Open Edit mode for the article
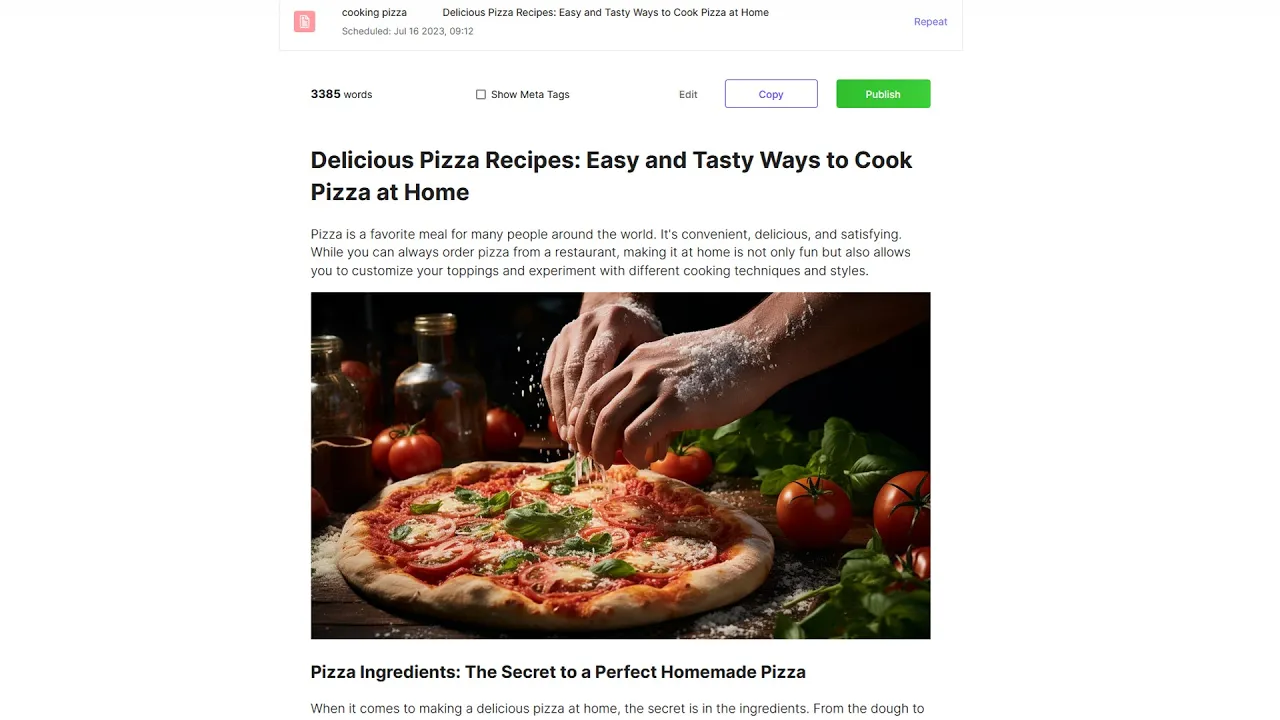Screen dimensions: 1280x720 click(688, 94)
